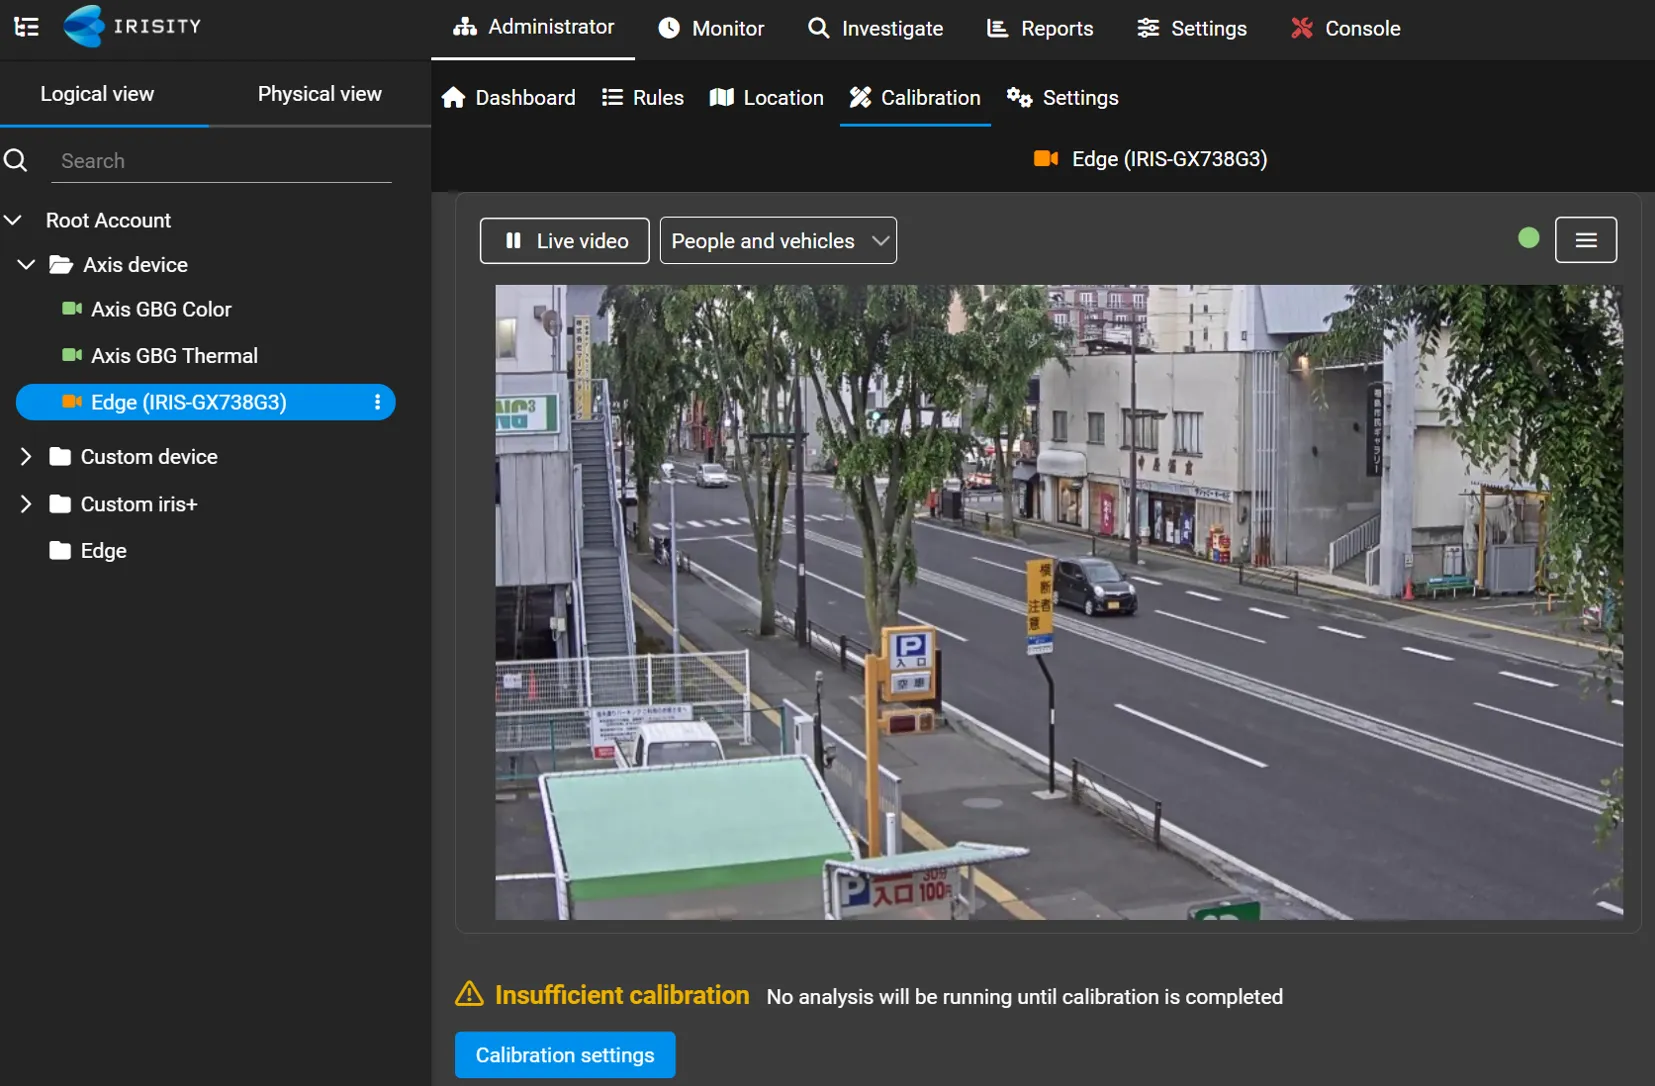
Task: Select the Calibration sub-tab
Action: [915, 98]
